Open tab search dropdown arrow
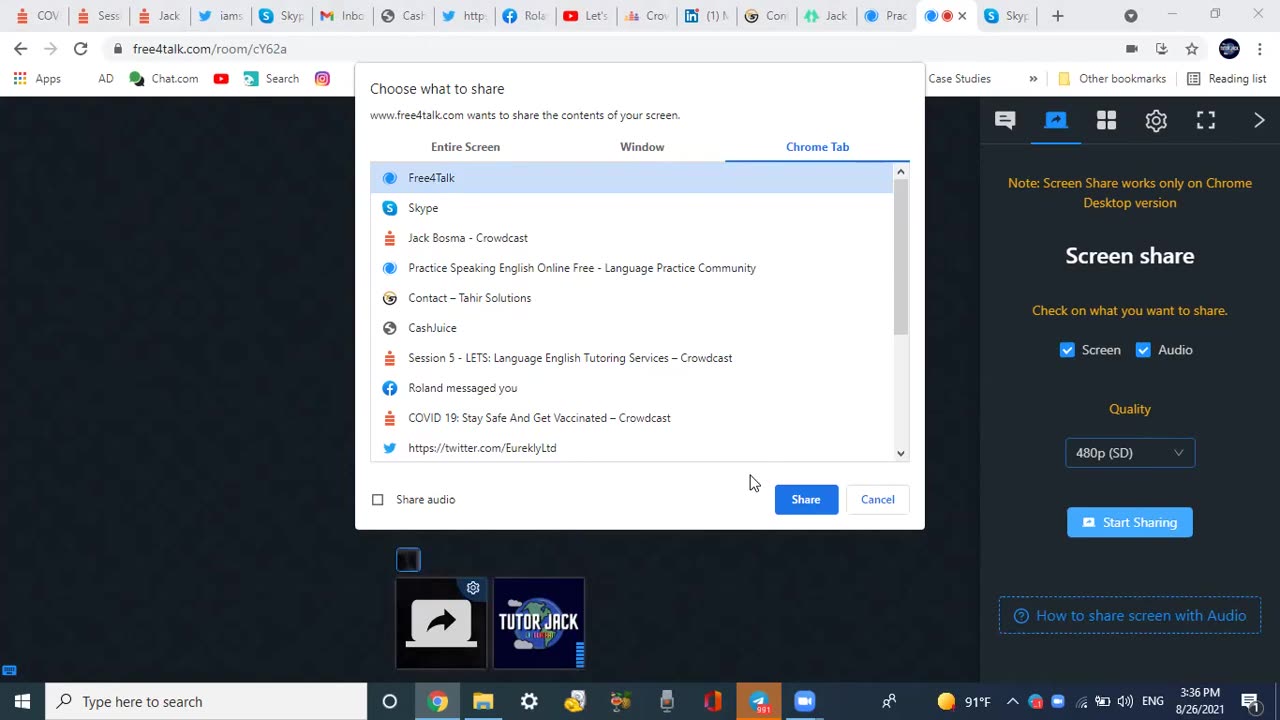The image size is (1280, 720). [1131, 16]
